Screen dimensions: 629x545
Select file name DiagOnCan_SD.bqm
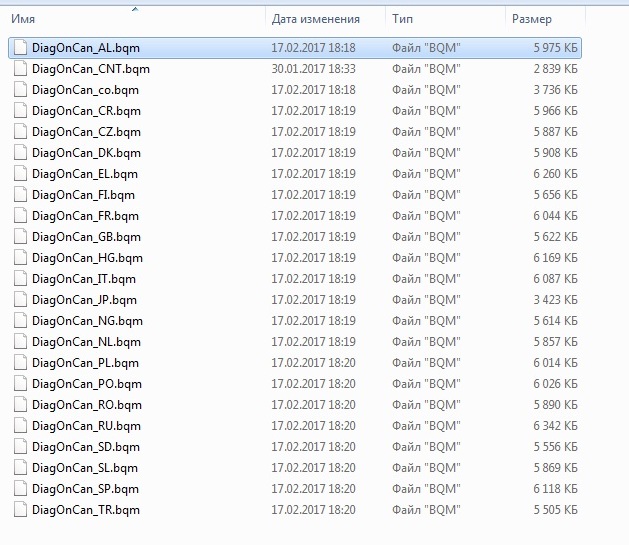coord(86,447)
